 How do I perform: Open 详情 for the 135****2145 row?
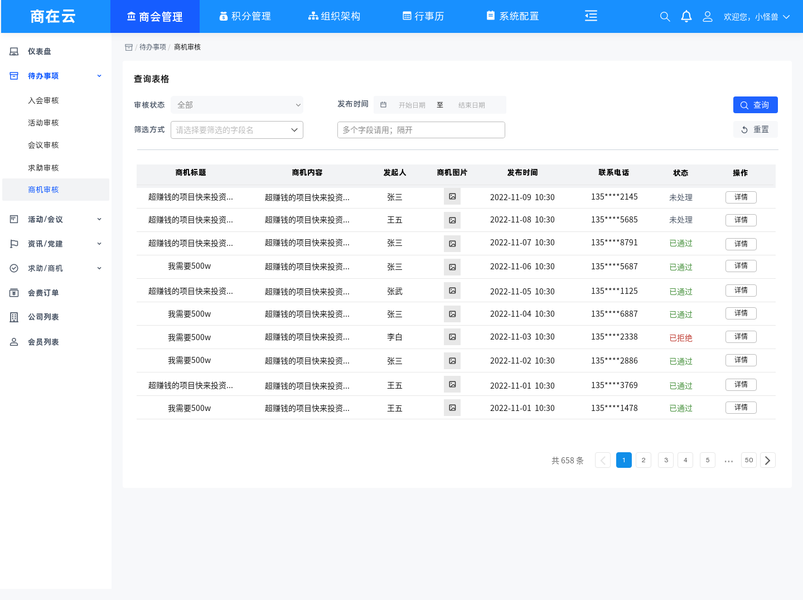[741, 197]
